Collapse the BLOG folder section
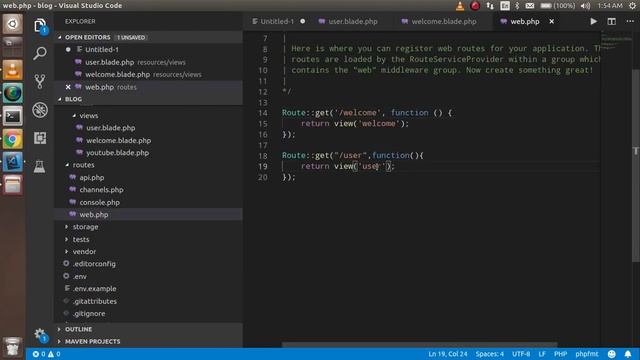The height and width of the screenshot is (360, 640). tap(149, 99)
